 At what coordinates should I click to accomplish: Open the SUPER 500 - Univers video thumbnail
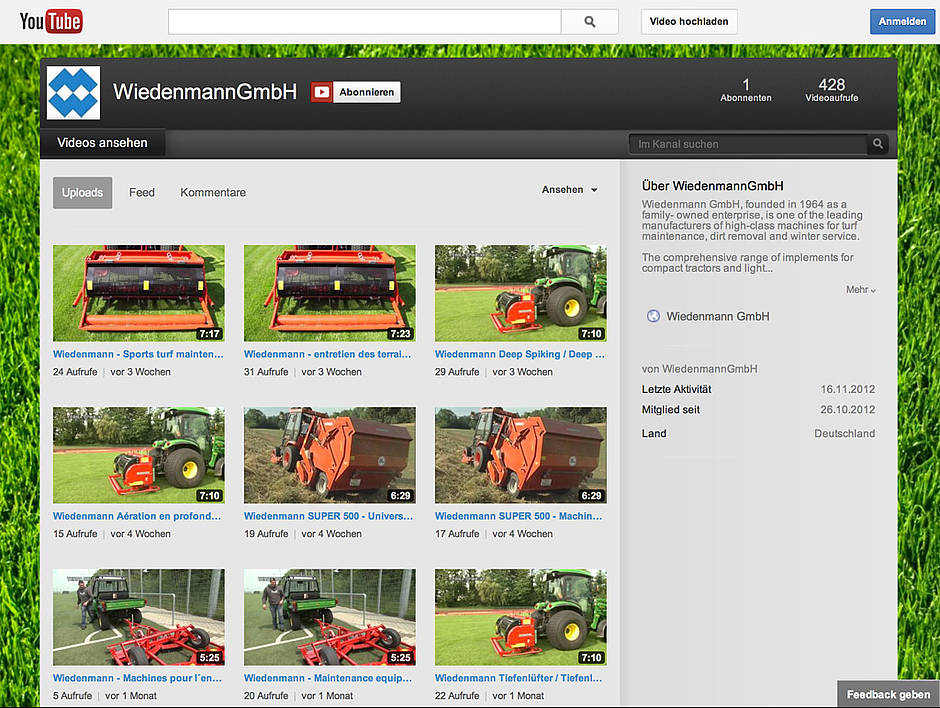(x=329, y=455)
